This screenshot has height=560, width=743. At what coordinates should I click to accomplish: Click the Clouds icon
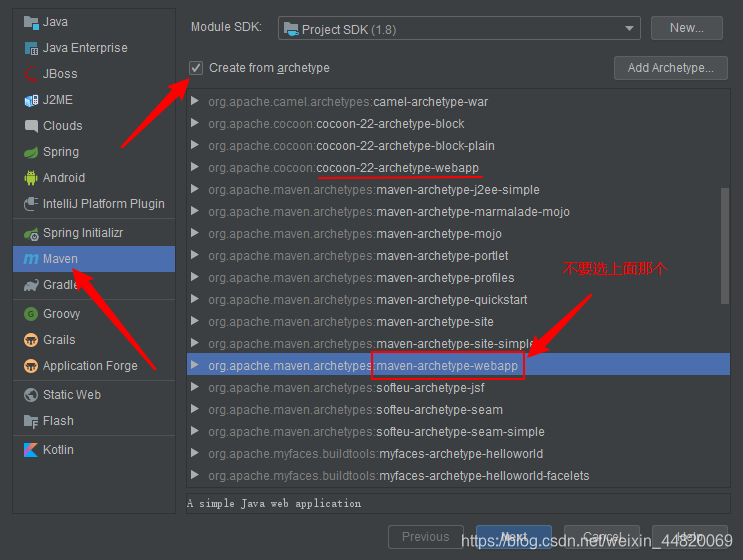tap(31, 126)
